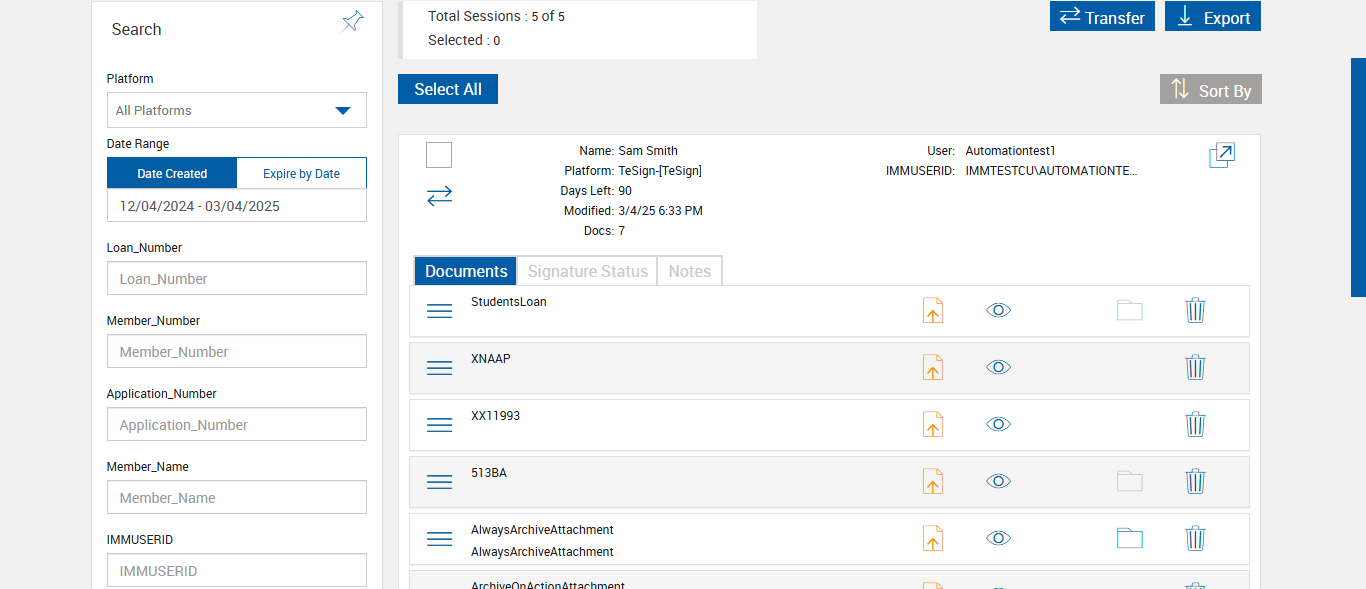The height and width of the screenshot is (589, 1366).
Task: Click platform value TeSign-[TeSign]
Action: coord(660,171)
